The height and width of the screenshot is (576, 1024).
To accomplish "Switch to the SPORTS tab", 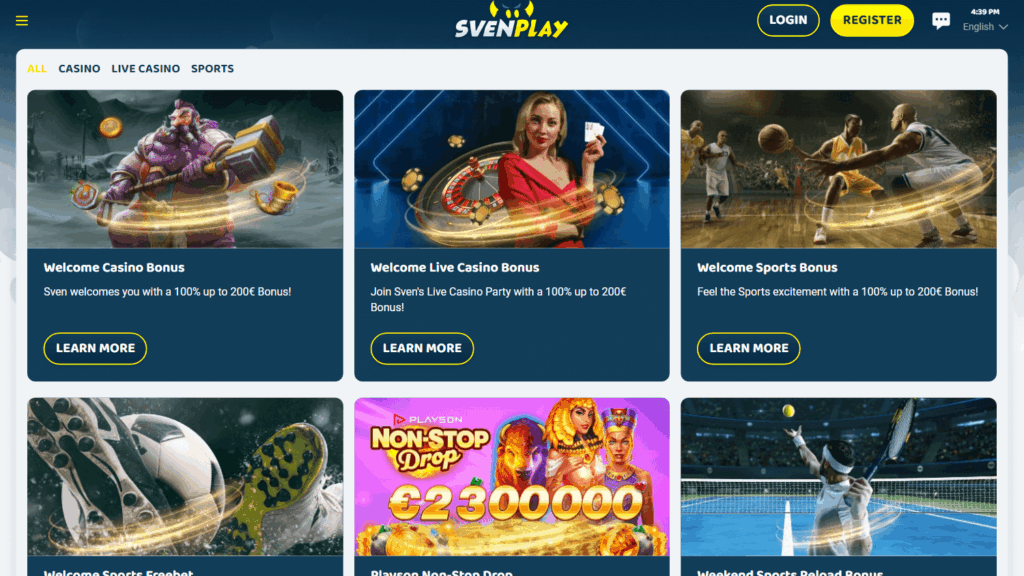I will point(212,69).
